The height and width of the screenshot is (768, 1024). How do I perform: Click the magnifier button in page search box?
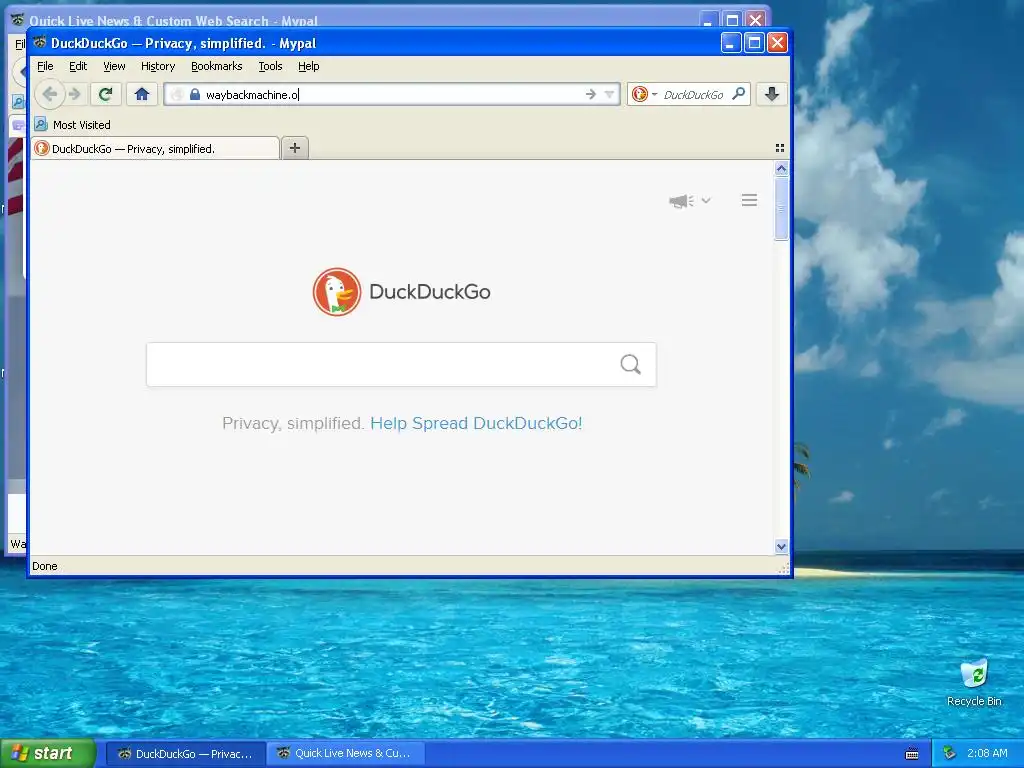pos(630,364)
